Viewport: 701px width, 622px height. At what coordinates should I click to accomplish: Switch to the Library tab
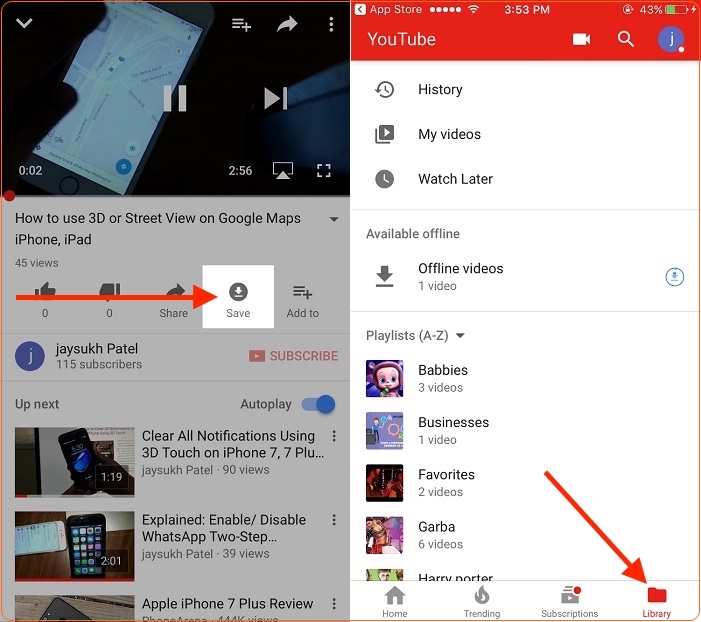click(x=657, y=602)
